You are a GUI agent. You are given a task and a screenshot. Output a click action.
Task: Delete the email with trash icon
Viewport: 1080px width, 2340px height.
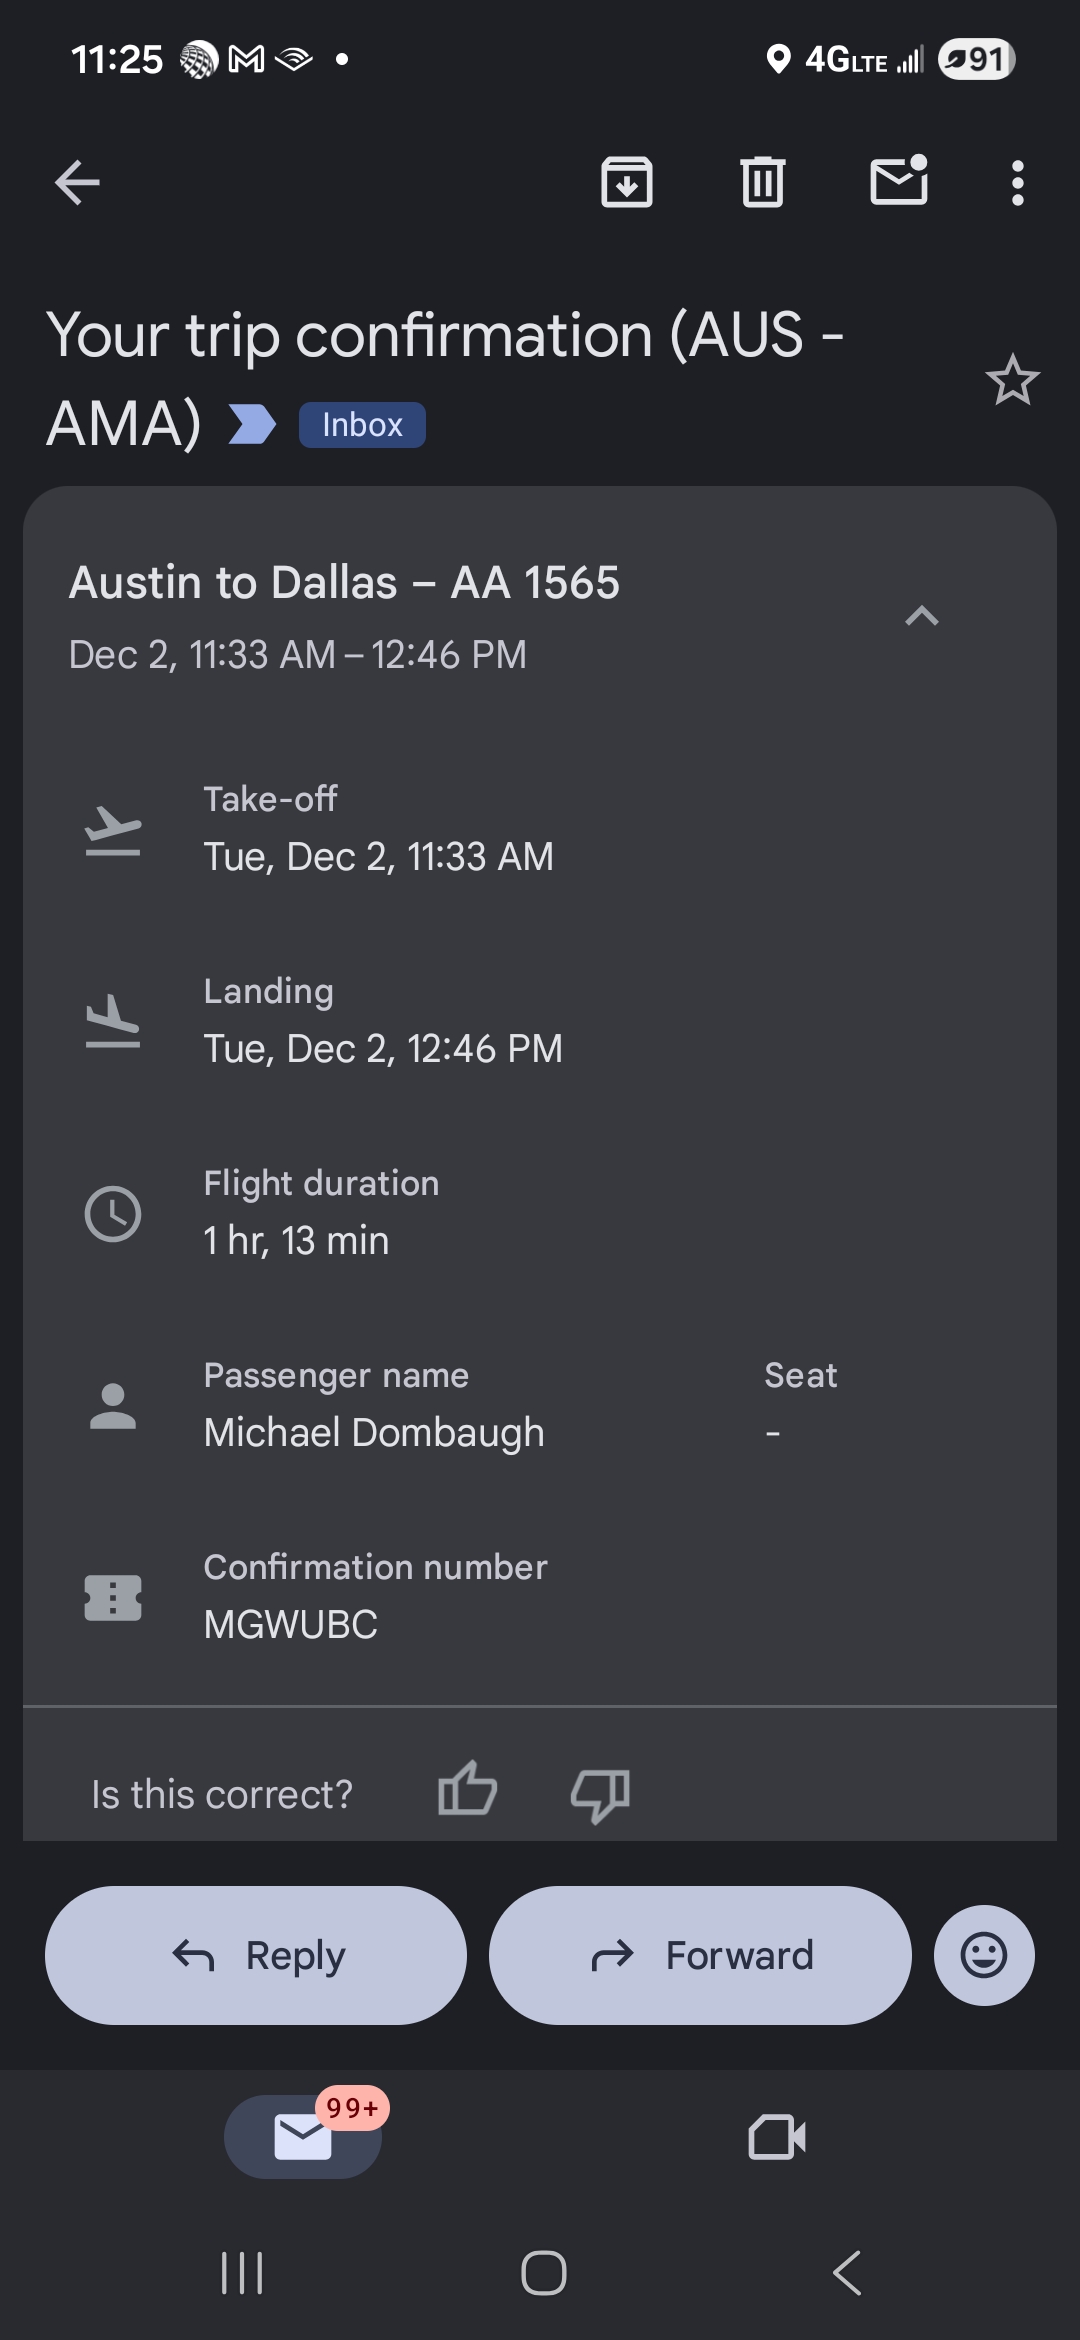click(763, 183)
